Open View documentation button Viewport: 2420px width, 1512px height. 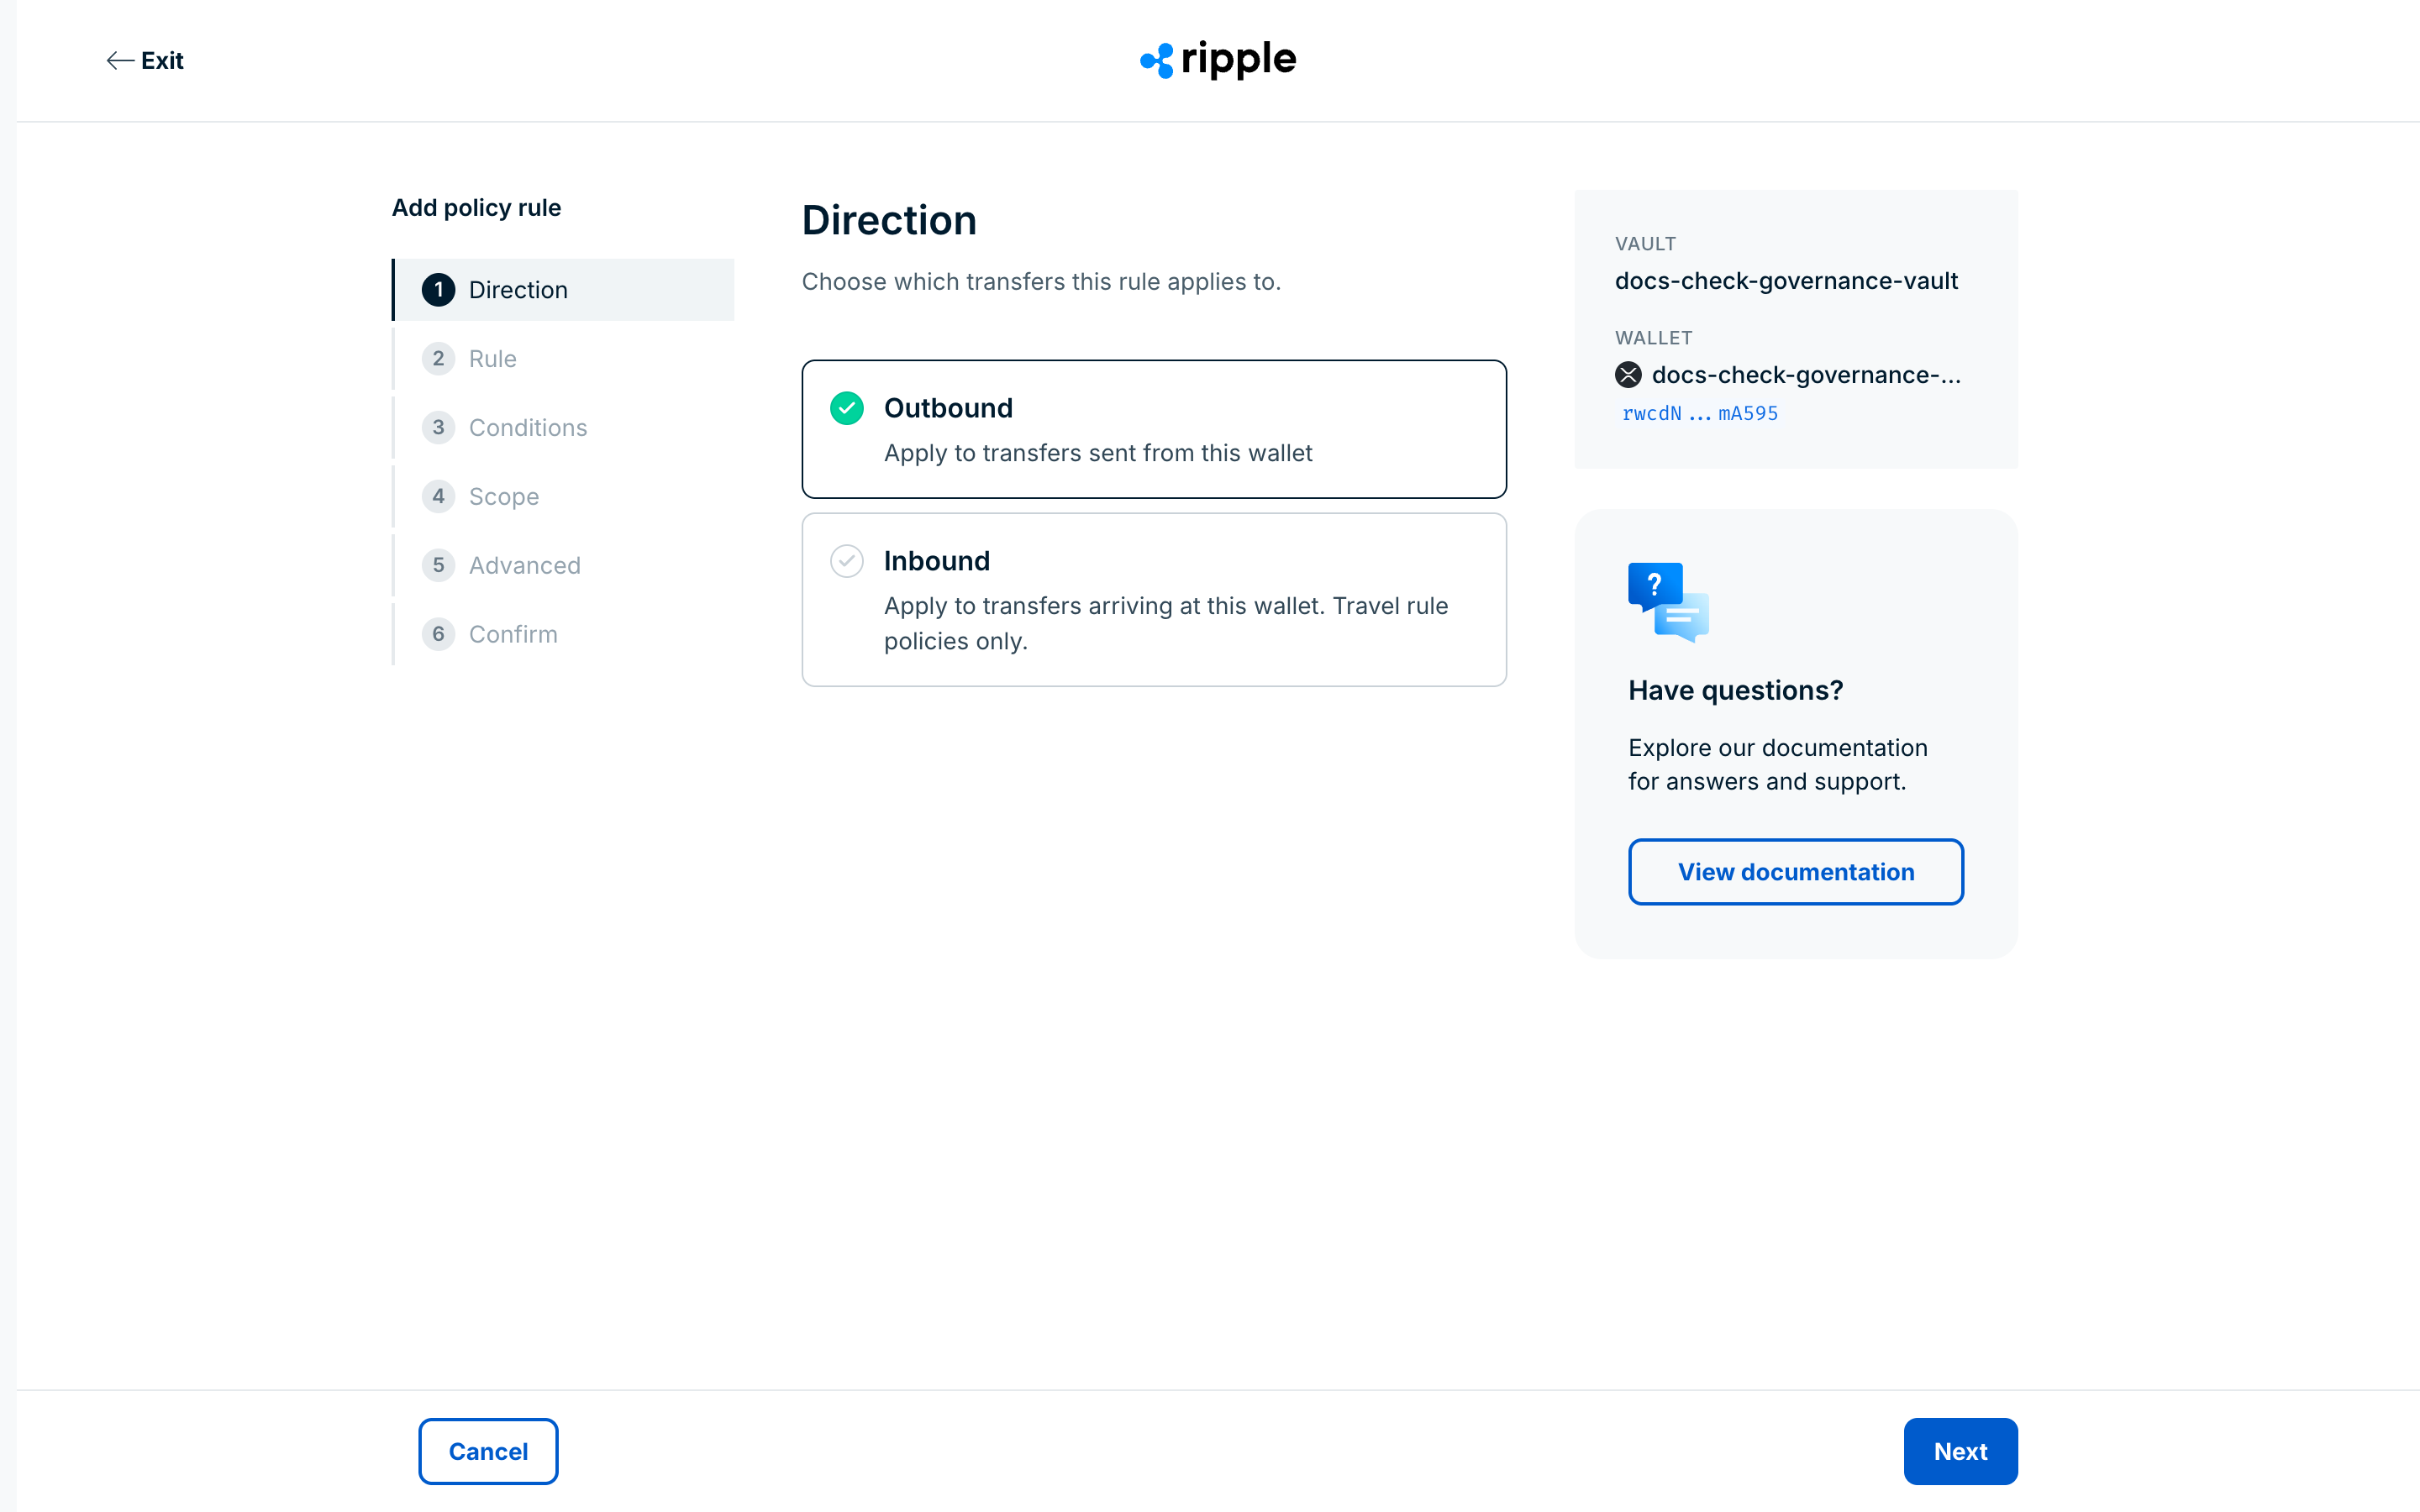click(x=1796, y=872)
